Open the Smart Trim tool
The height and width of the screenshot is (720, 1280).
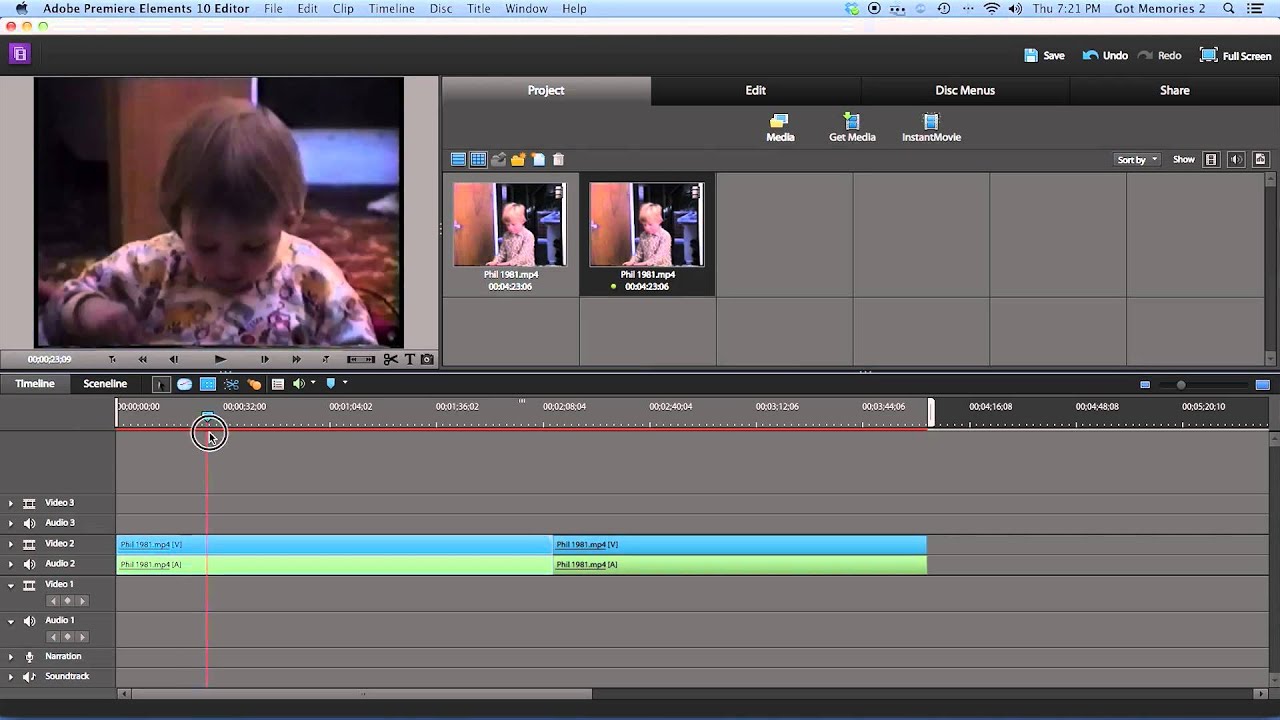(231, 384)
